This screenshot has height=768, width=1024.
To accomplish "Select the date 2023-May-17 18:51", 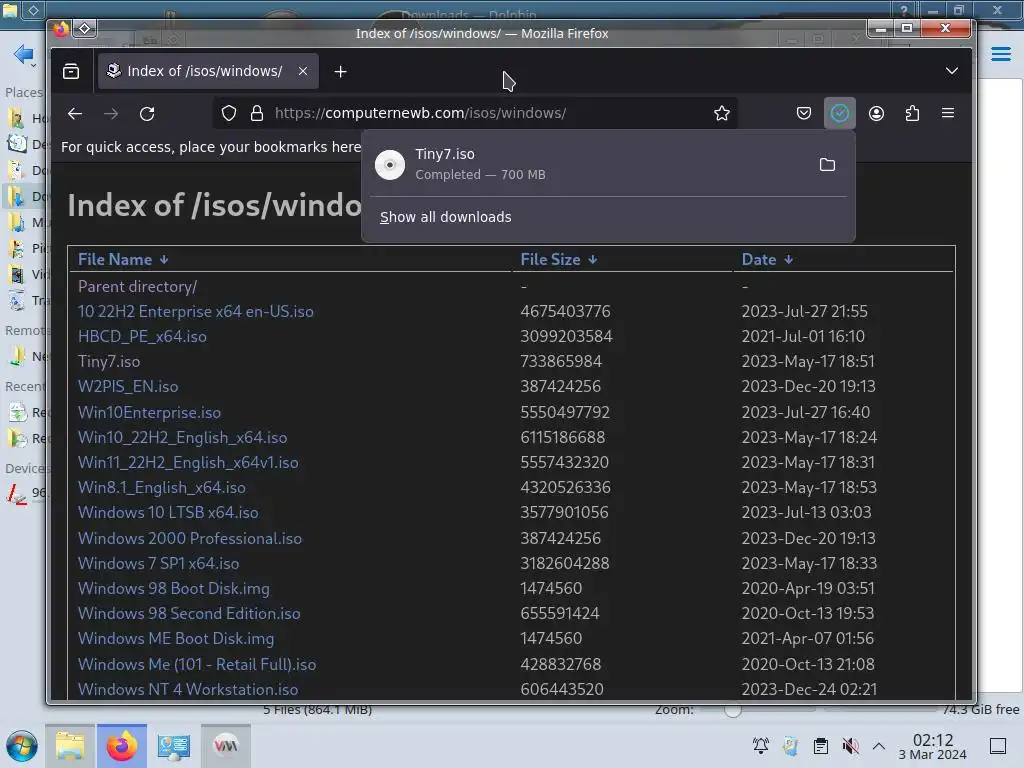I will [x=807, y=361].
